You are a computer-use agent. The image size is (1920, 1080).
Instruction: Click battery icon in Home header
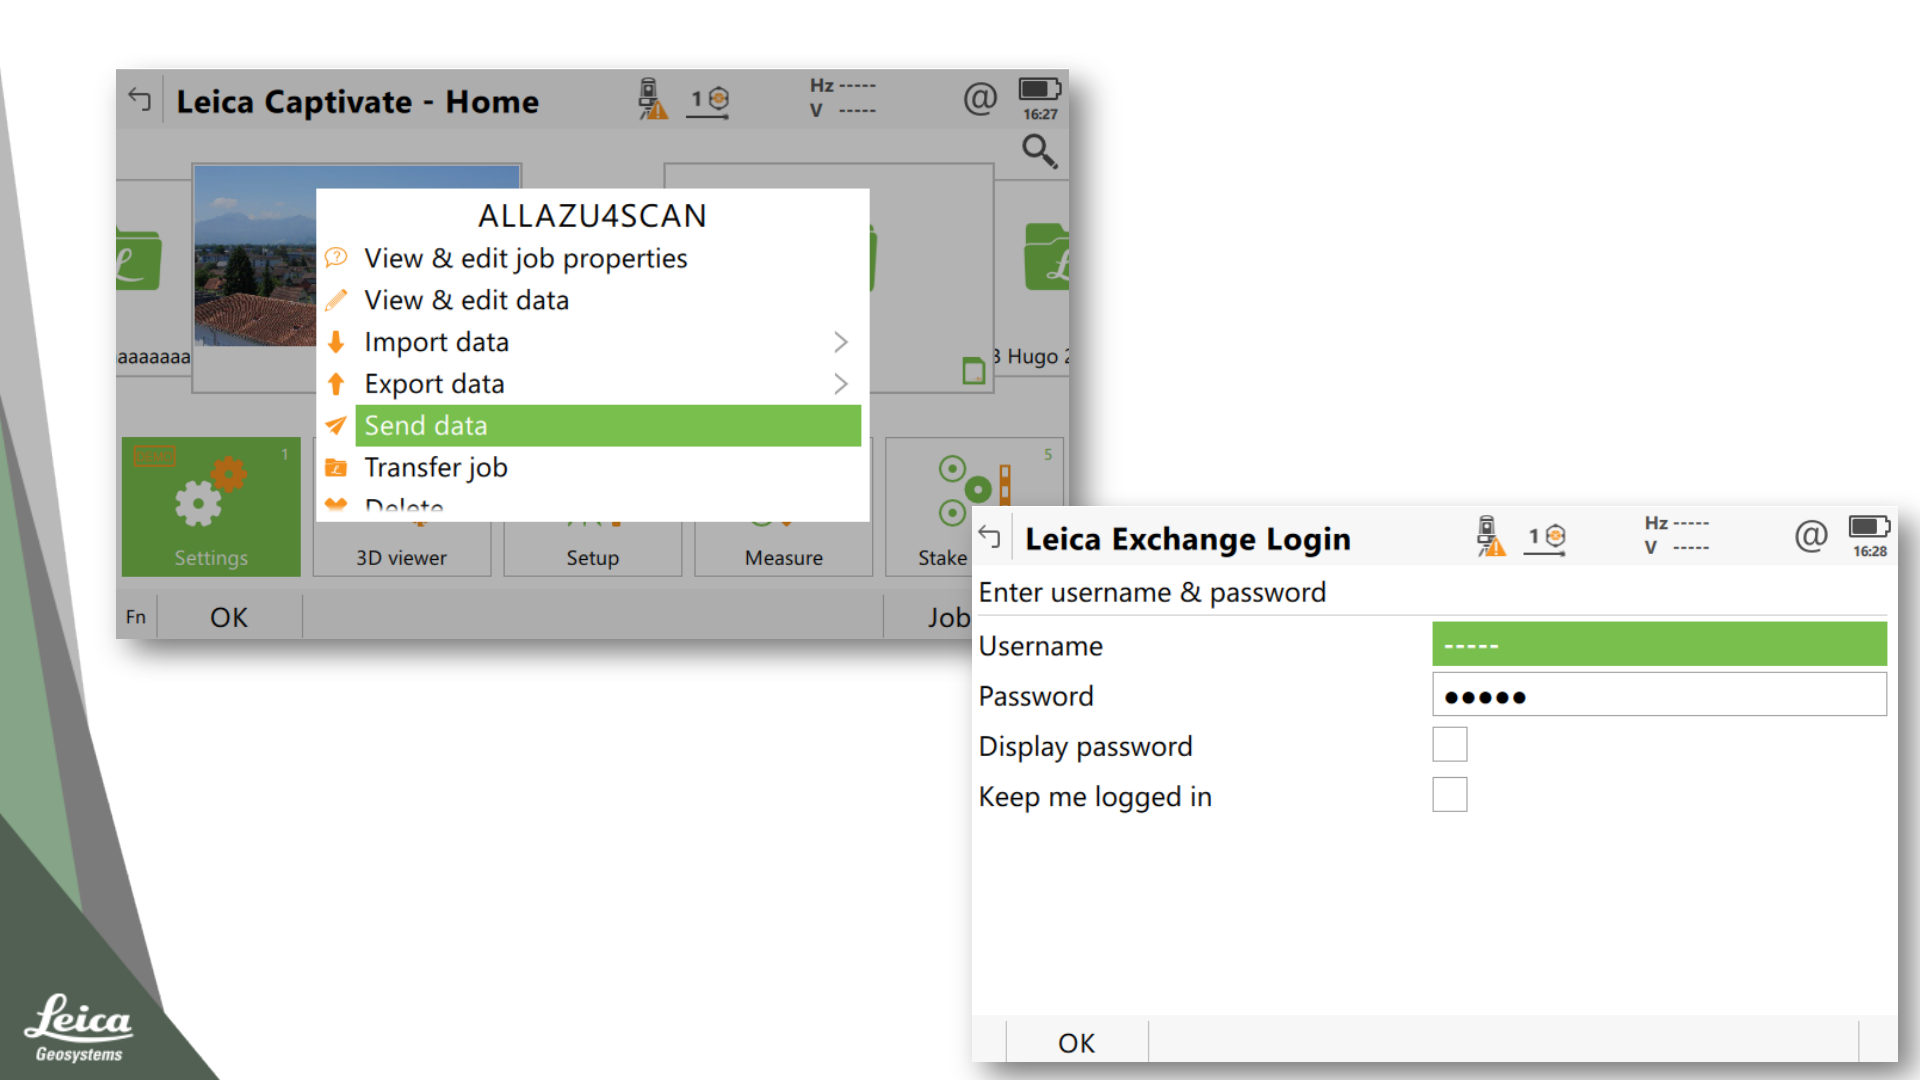click(1039, 89)
